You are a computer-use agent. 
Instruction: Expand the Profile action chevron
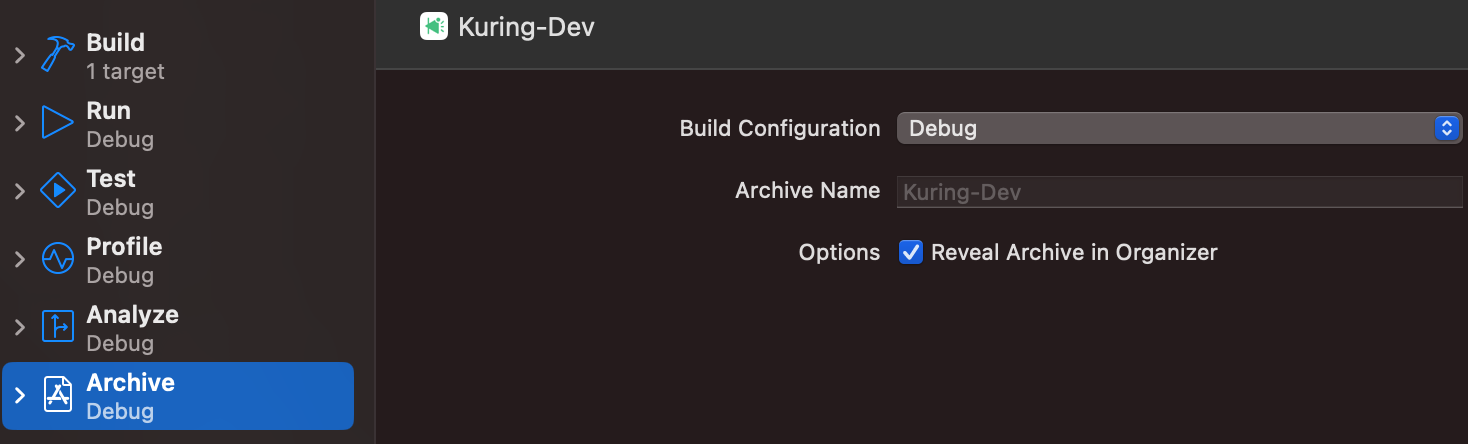[x=19, y=260]
